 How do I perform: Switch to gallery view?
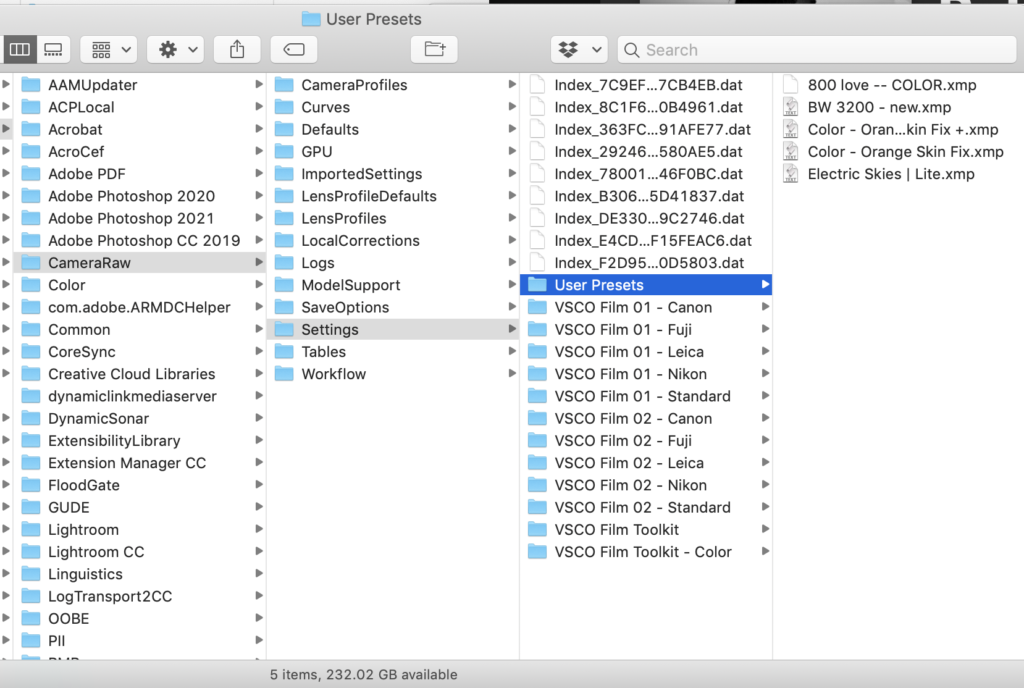point(53,49)
